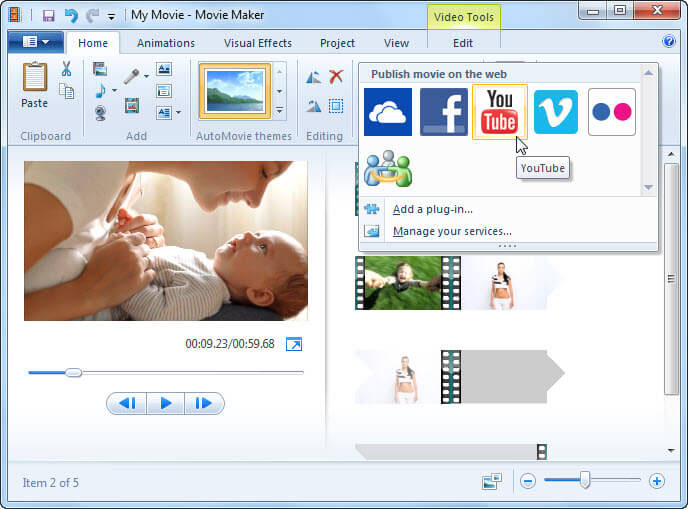Click the Snapshot icon
688x509 pixels.
pyautogui.click(x=132, y=105)
